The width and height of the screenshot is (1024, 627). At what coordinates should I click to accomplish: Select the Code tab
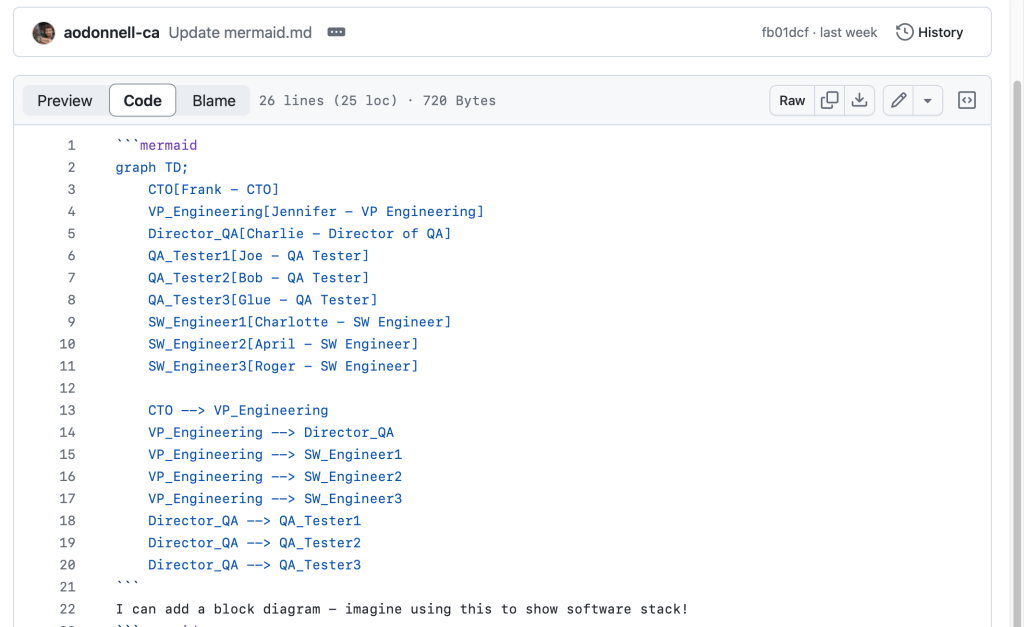coord(142,100)
